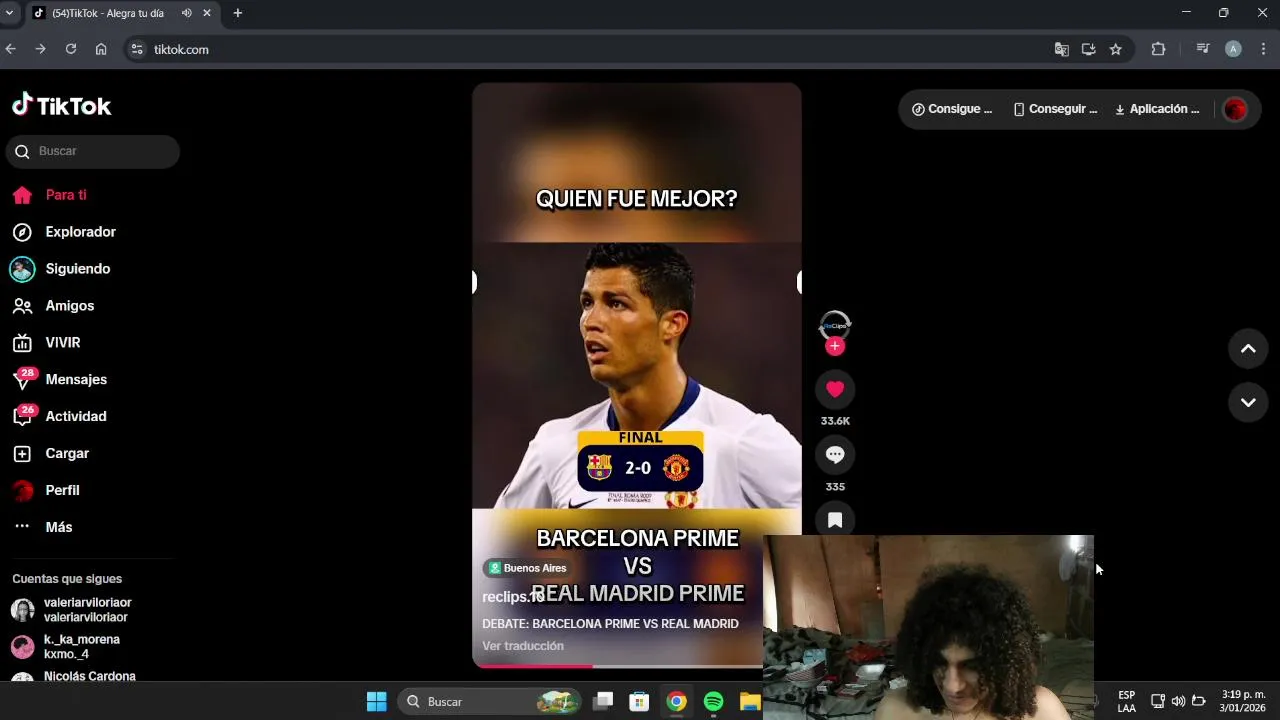Click the video progress bar
The width and height of the screenshot is (1280, 720).
click(617, 666)
